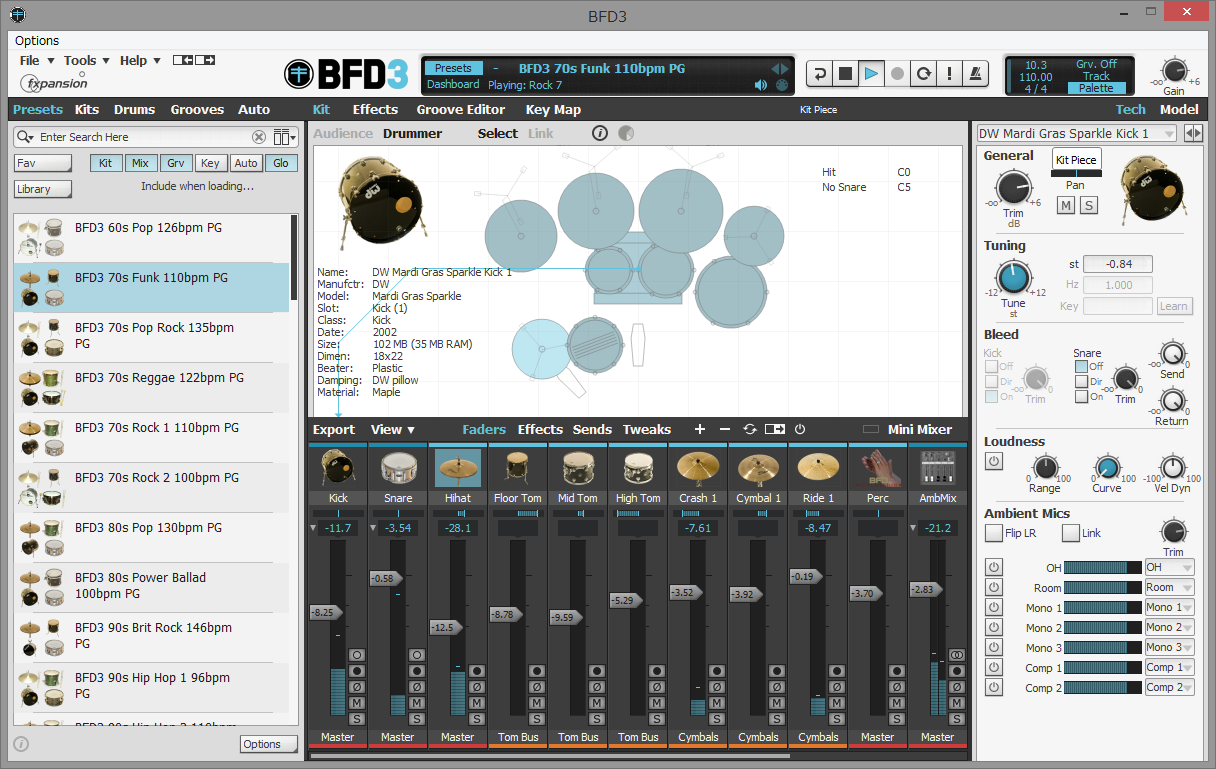The height and width of the screenshot is (769, 1216).
Task: Start playback with the play button
Action: [x=871, y=73]
